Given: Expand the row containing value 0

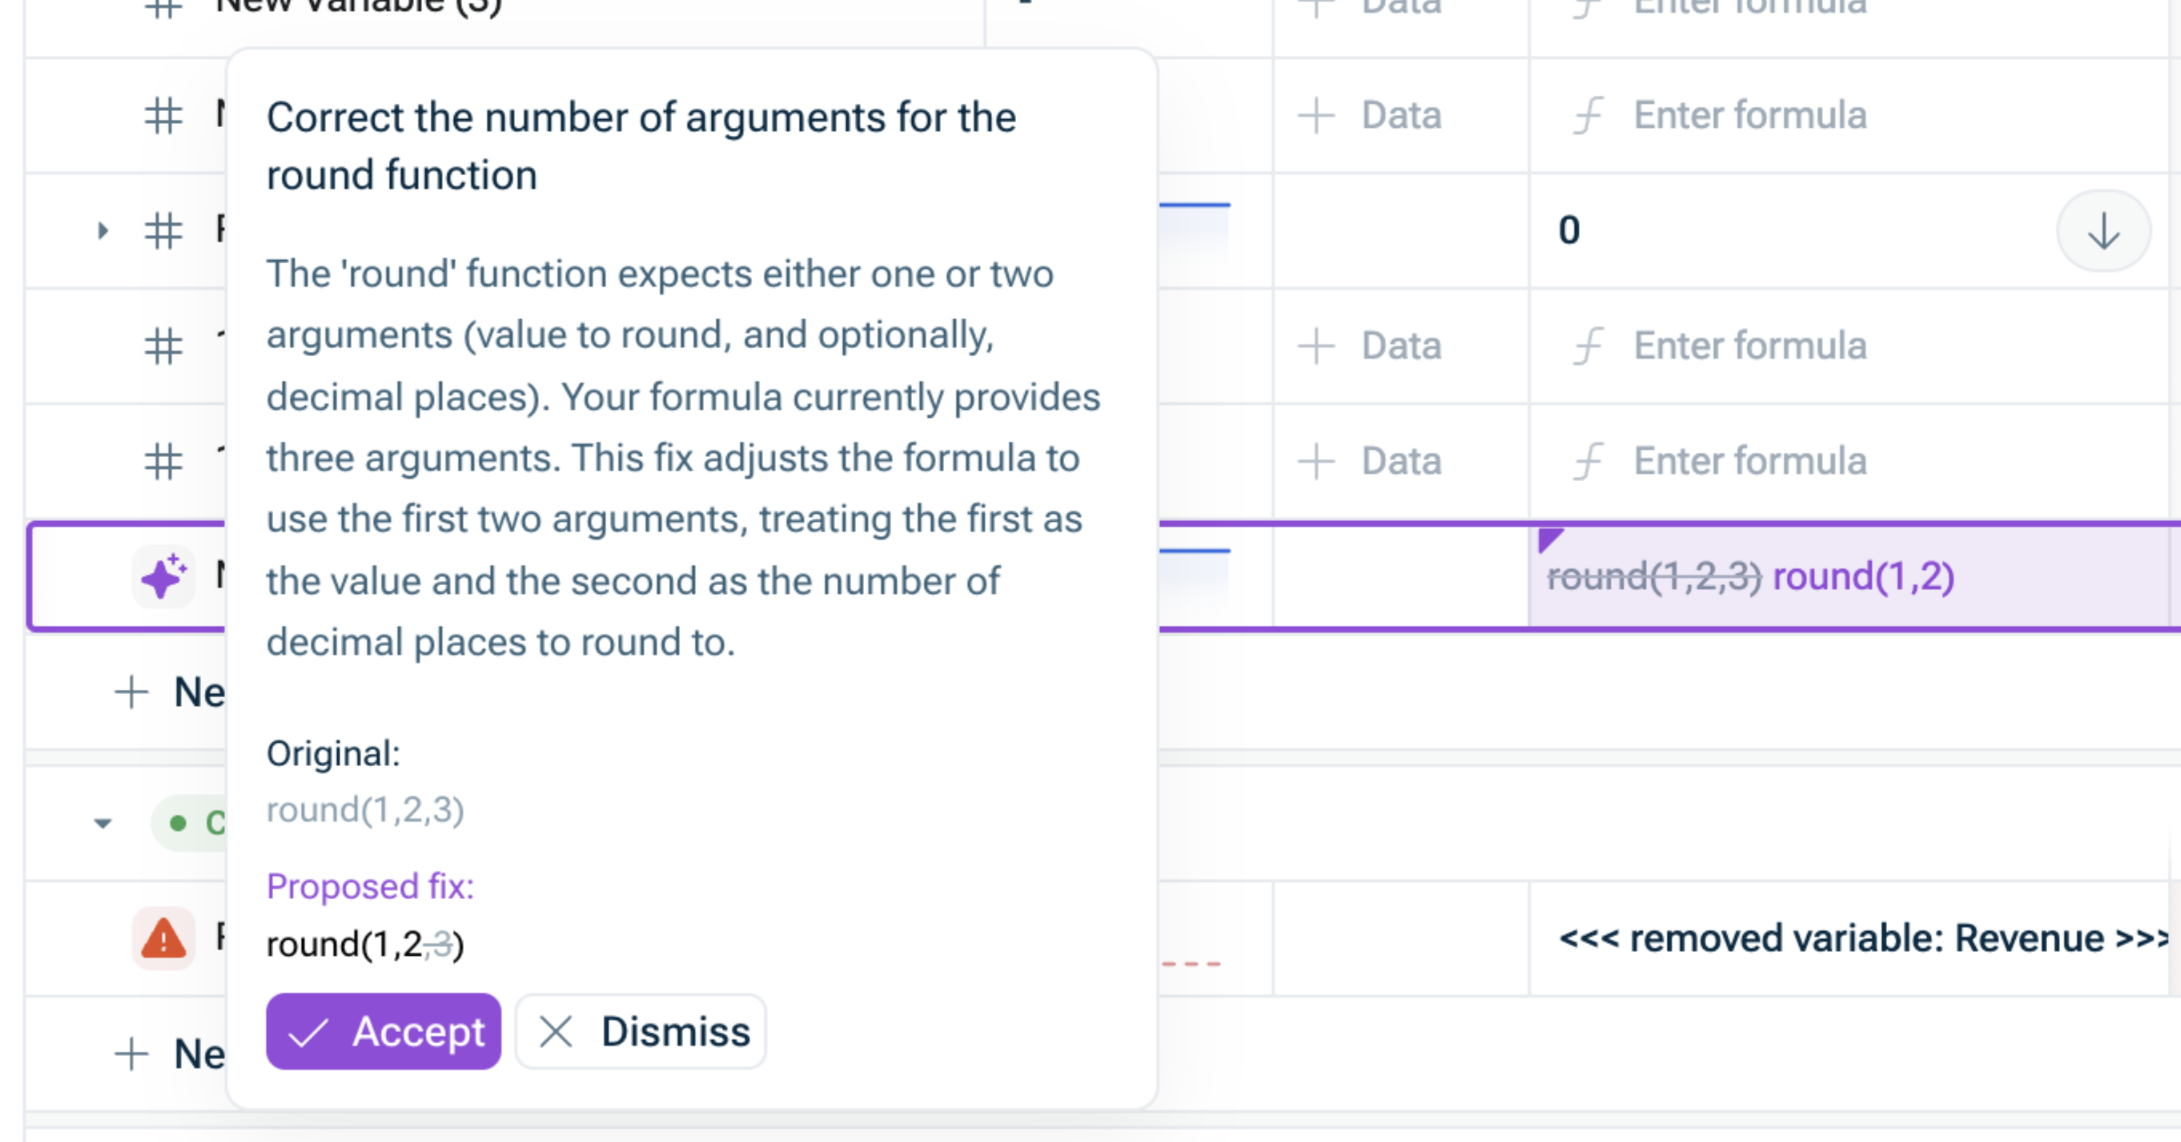Looking at the screenshot, I should [102, 232].
